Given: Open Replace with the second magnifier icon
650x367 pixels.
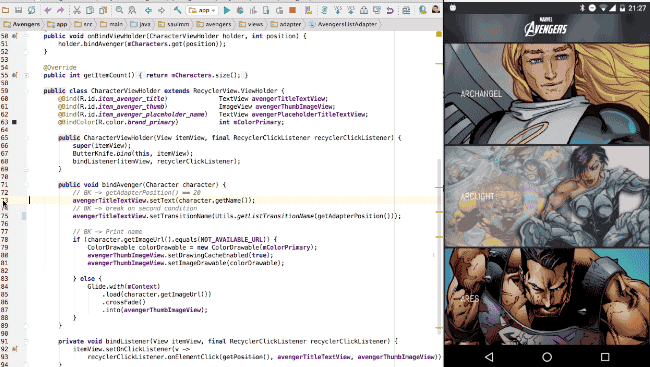Looking at the screenshot, I should (x=132, y=10).
